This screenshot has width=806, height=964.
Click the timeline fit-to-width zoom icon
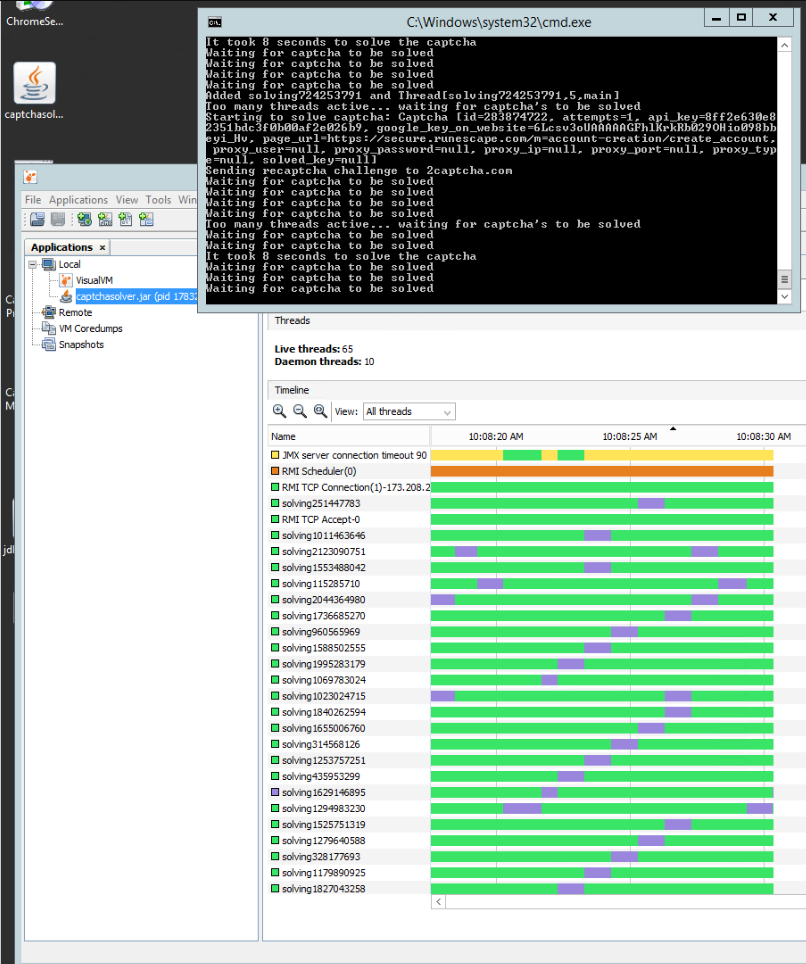[x=320, y=411]
